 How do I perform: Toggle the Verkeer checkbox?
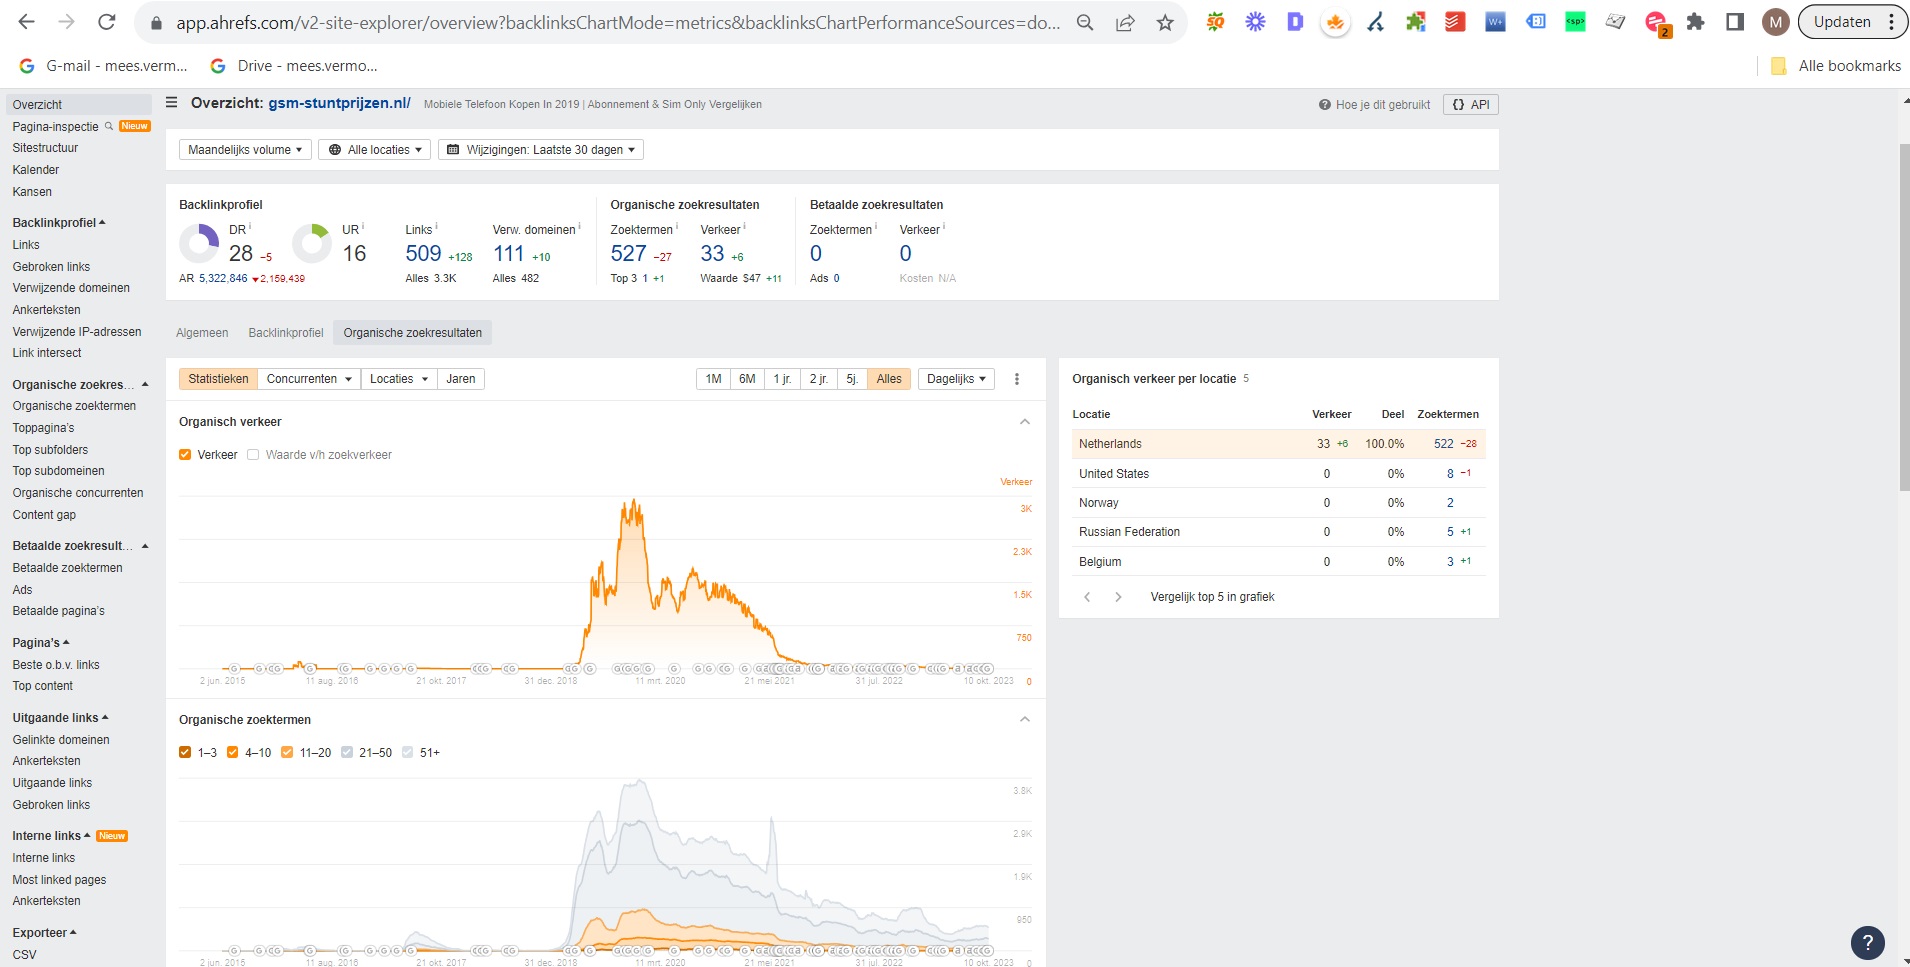tap(185, 455)
